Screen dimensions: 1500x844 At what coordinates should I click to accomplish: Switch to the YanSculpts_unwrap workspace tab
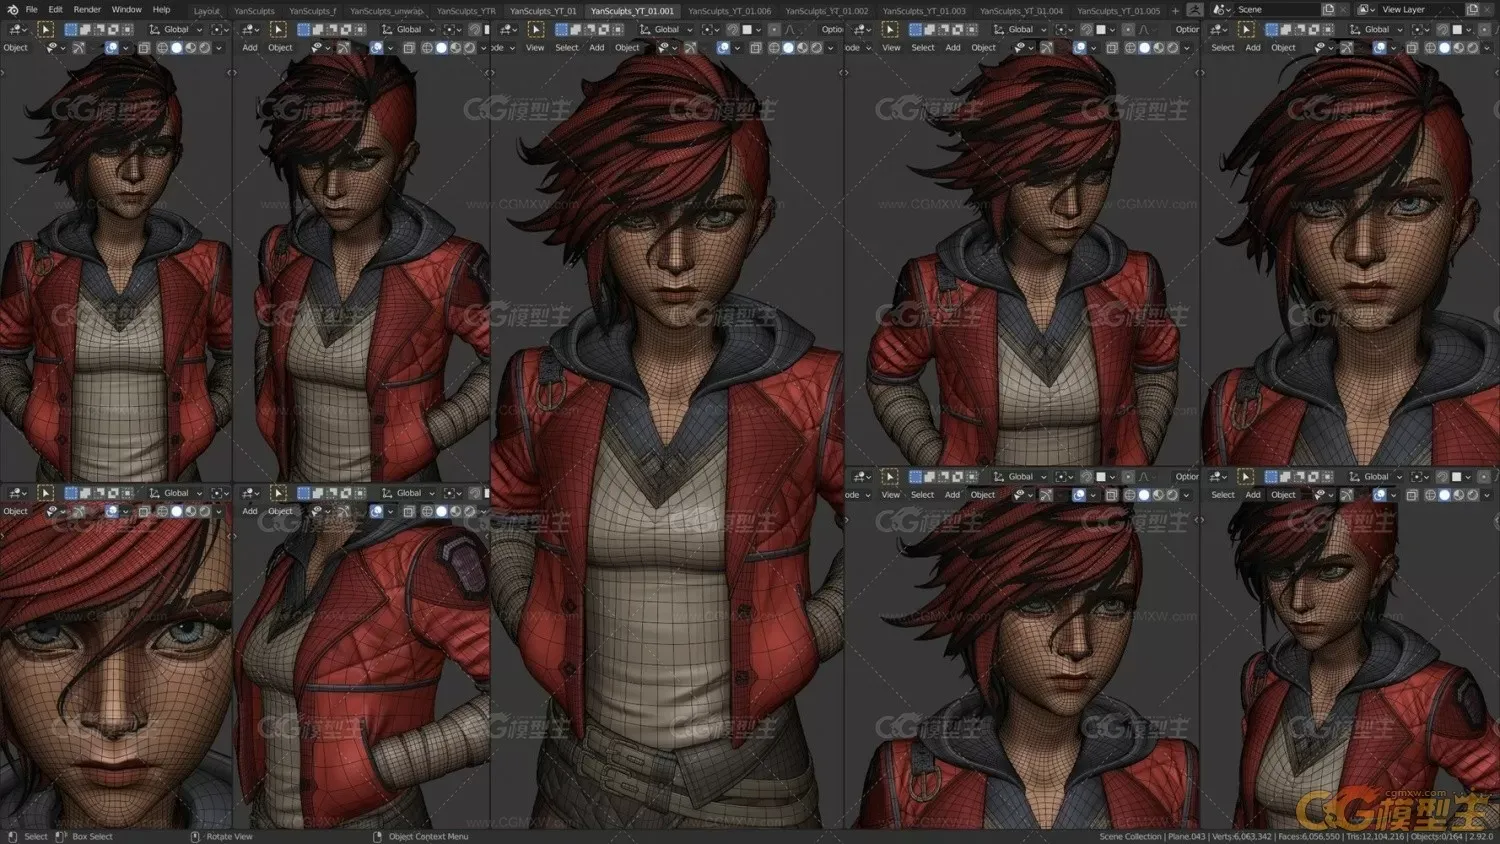(386, 11)
